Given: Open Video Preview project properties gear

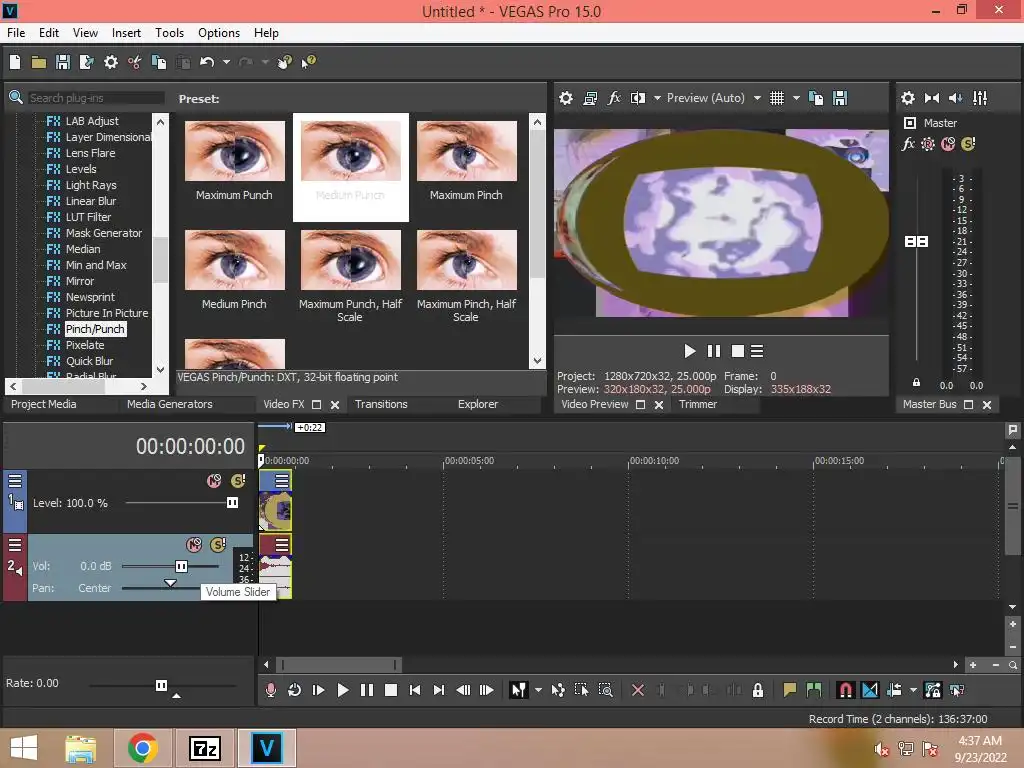Looking at the screenshot, I should pyautogui.click(x=566, y=98).
